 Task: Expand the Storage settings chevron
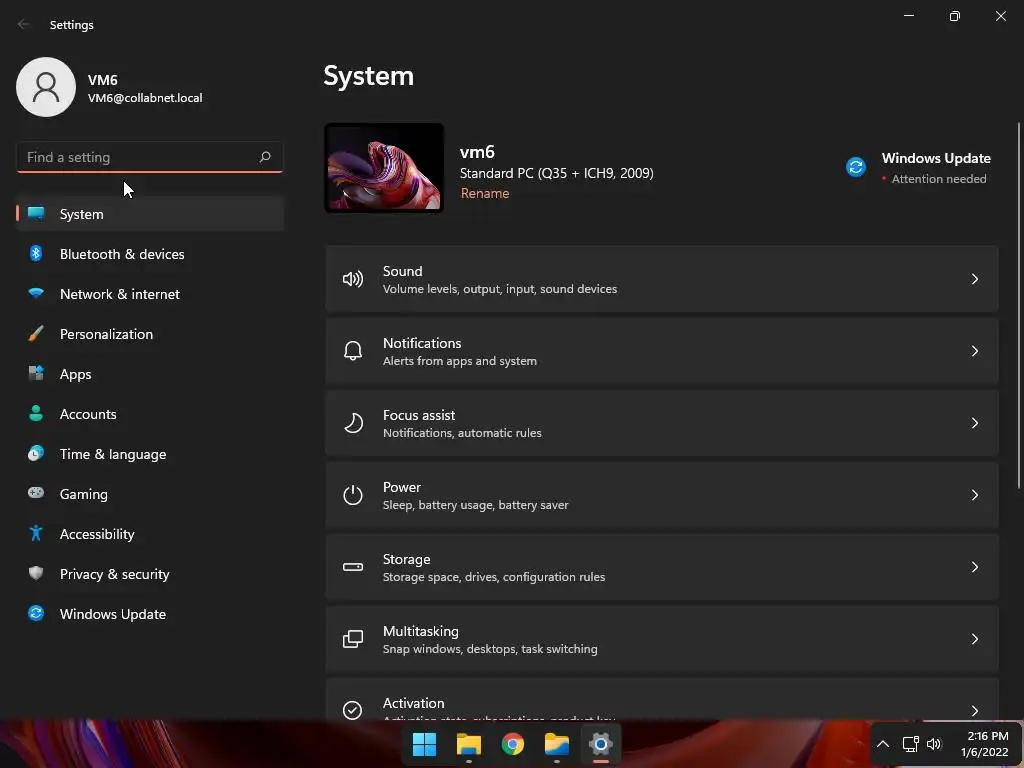974,566
